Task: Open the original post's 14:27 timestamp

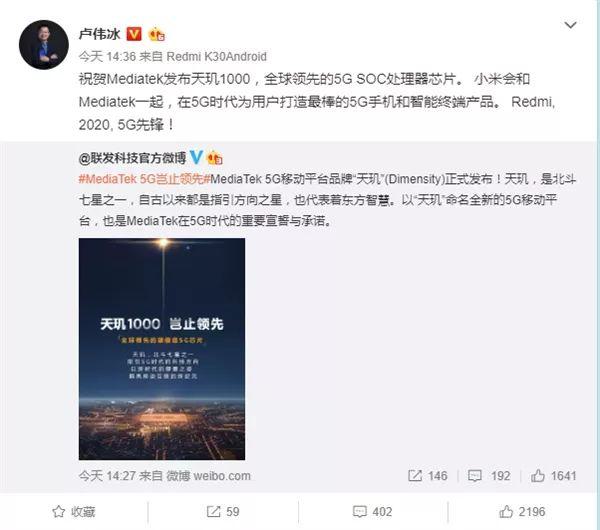Action: 107,476
